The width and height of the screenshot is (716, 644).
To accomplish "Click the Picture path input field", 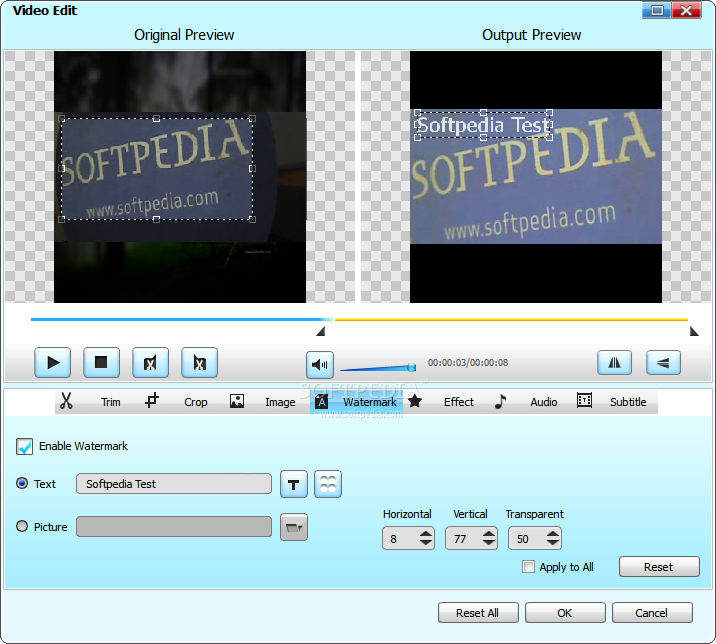I will (174, 527).
